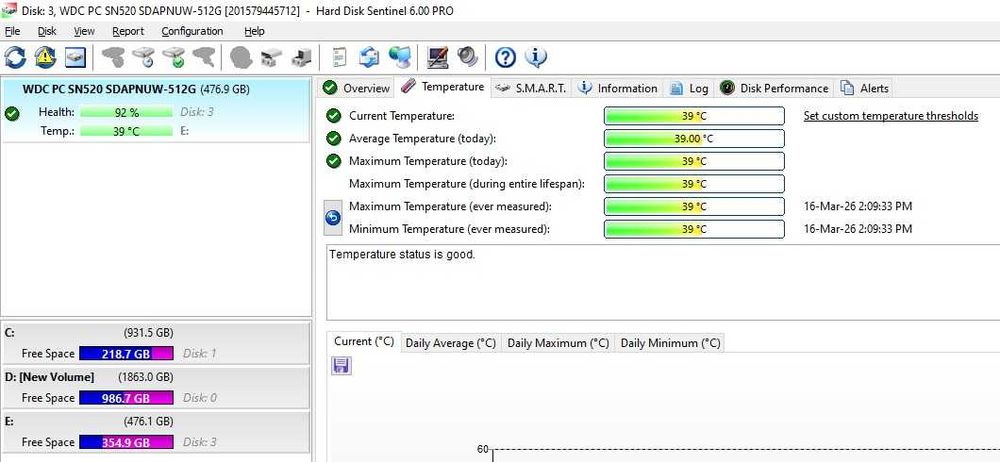Click the Current Temperature 39 °C gauge
Viewport: 1000px width, 462px height.
coord(694,116)
